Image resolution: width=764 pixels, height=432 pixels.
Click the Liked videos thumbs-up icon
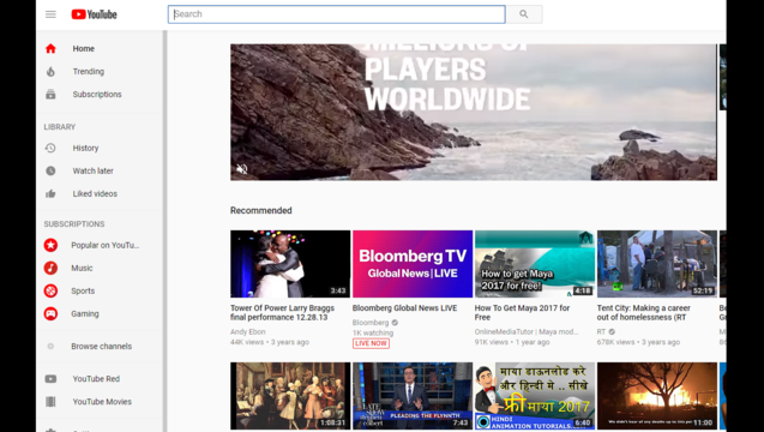[x=51, y=194]
